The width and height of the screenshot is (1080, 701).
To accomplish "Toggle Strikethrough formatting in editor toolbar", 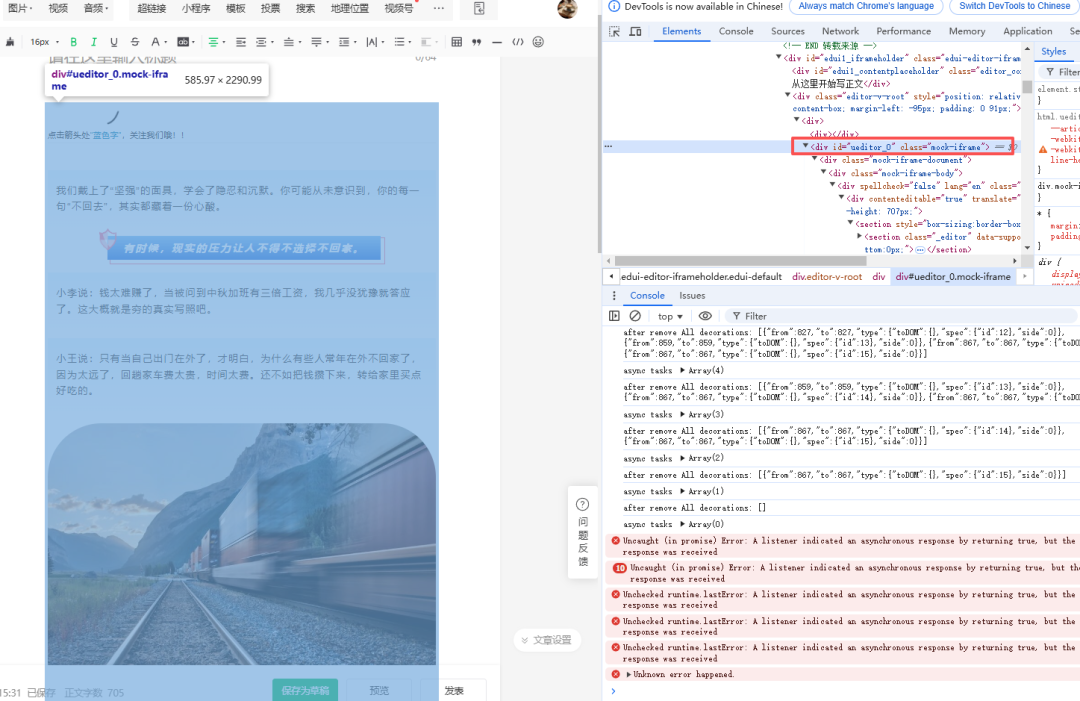I will point(134,42).
